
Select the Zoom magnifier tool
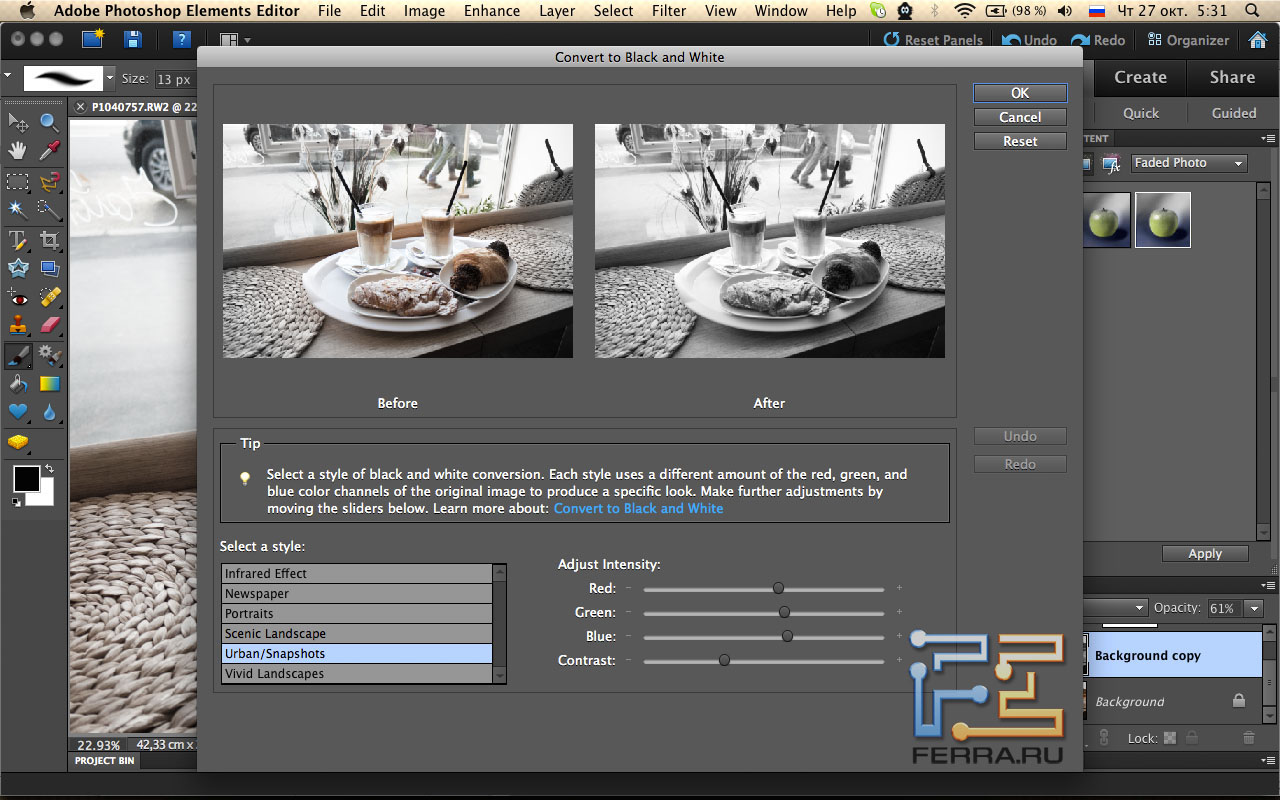(49, 122)
